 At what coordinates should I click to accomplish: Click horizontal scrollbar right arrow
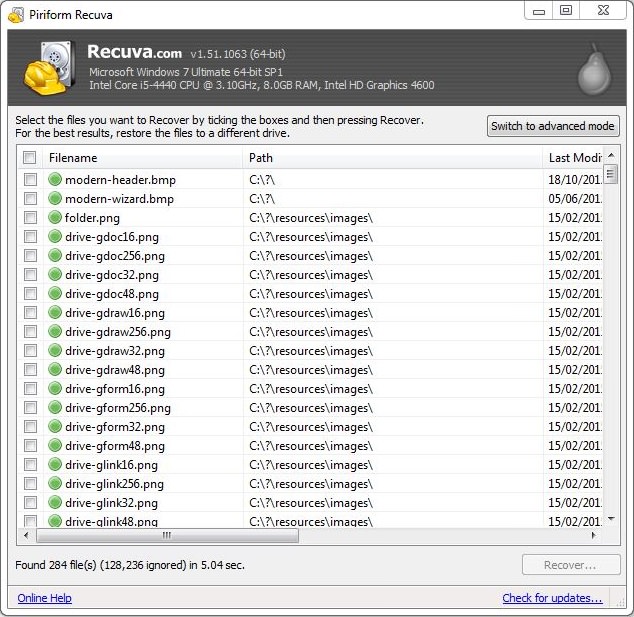pos(594,535)
